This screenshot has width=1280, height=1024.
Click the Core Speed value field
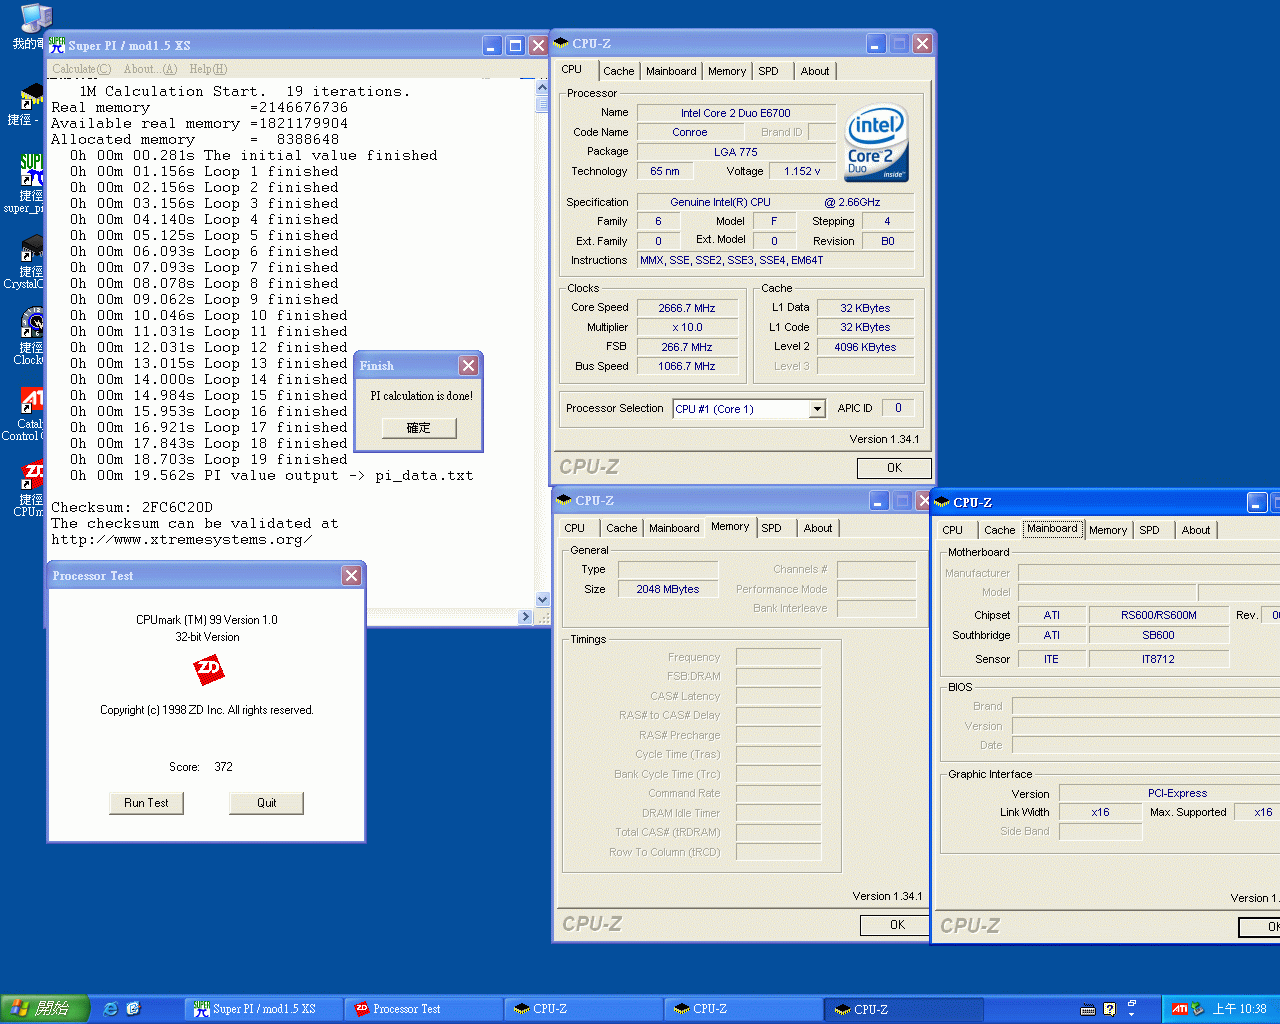coord(687,308)
